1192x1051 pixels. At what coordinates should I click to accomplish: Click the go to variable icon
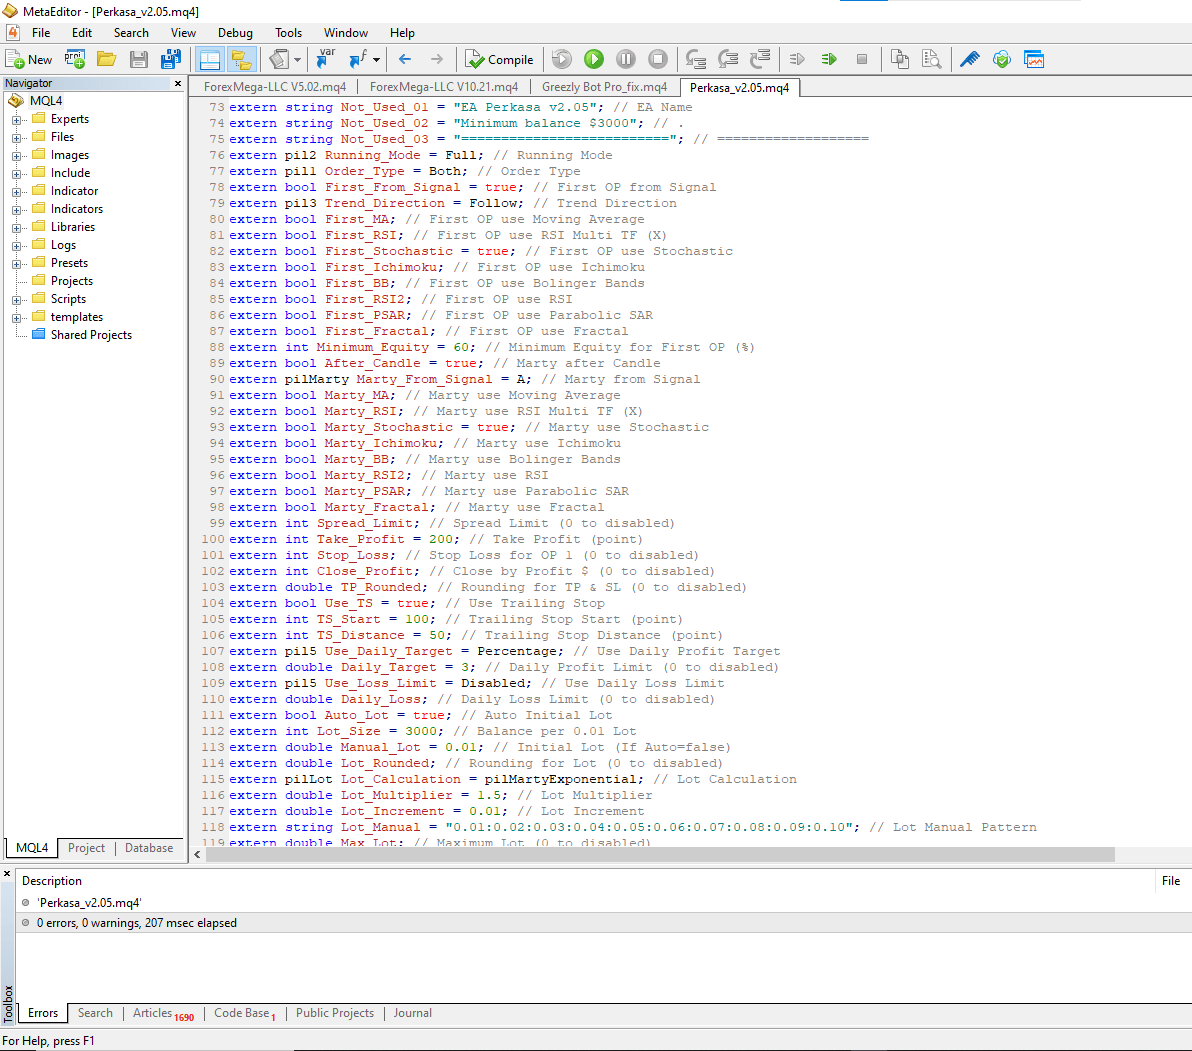[x=325, y=59]
